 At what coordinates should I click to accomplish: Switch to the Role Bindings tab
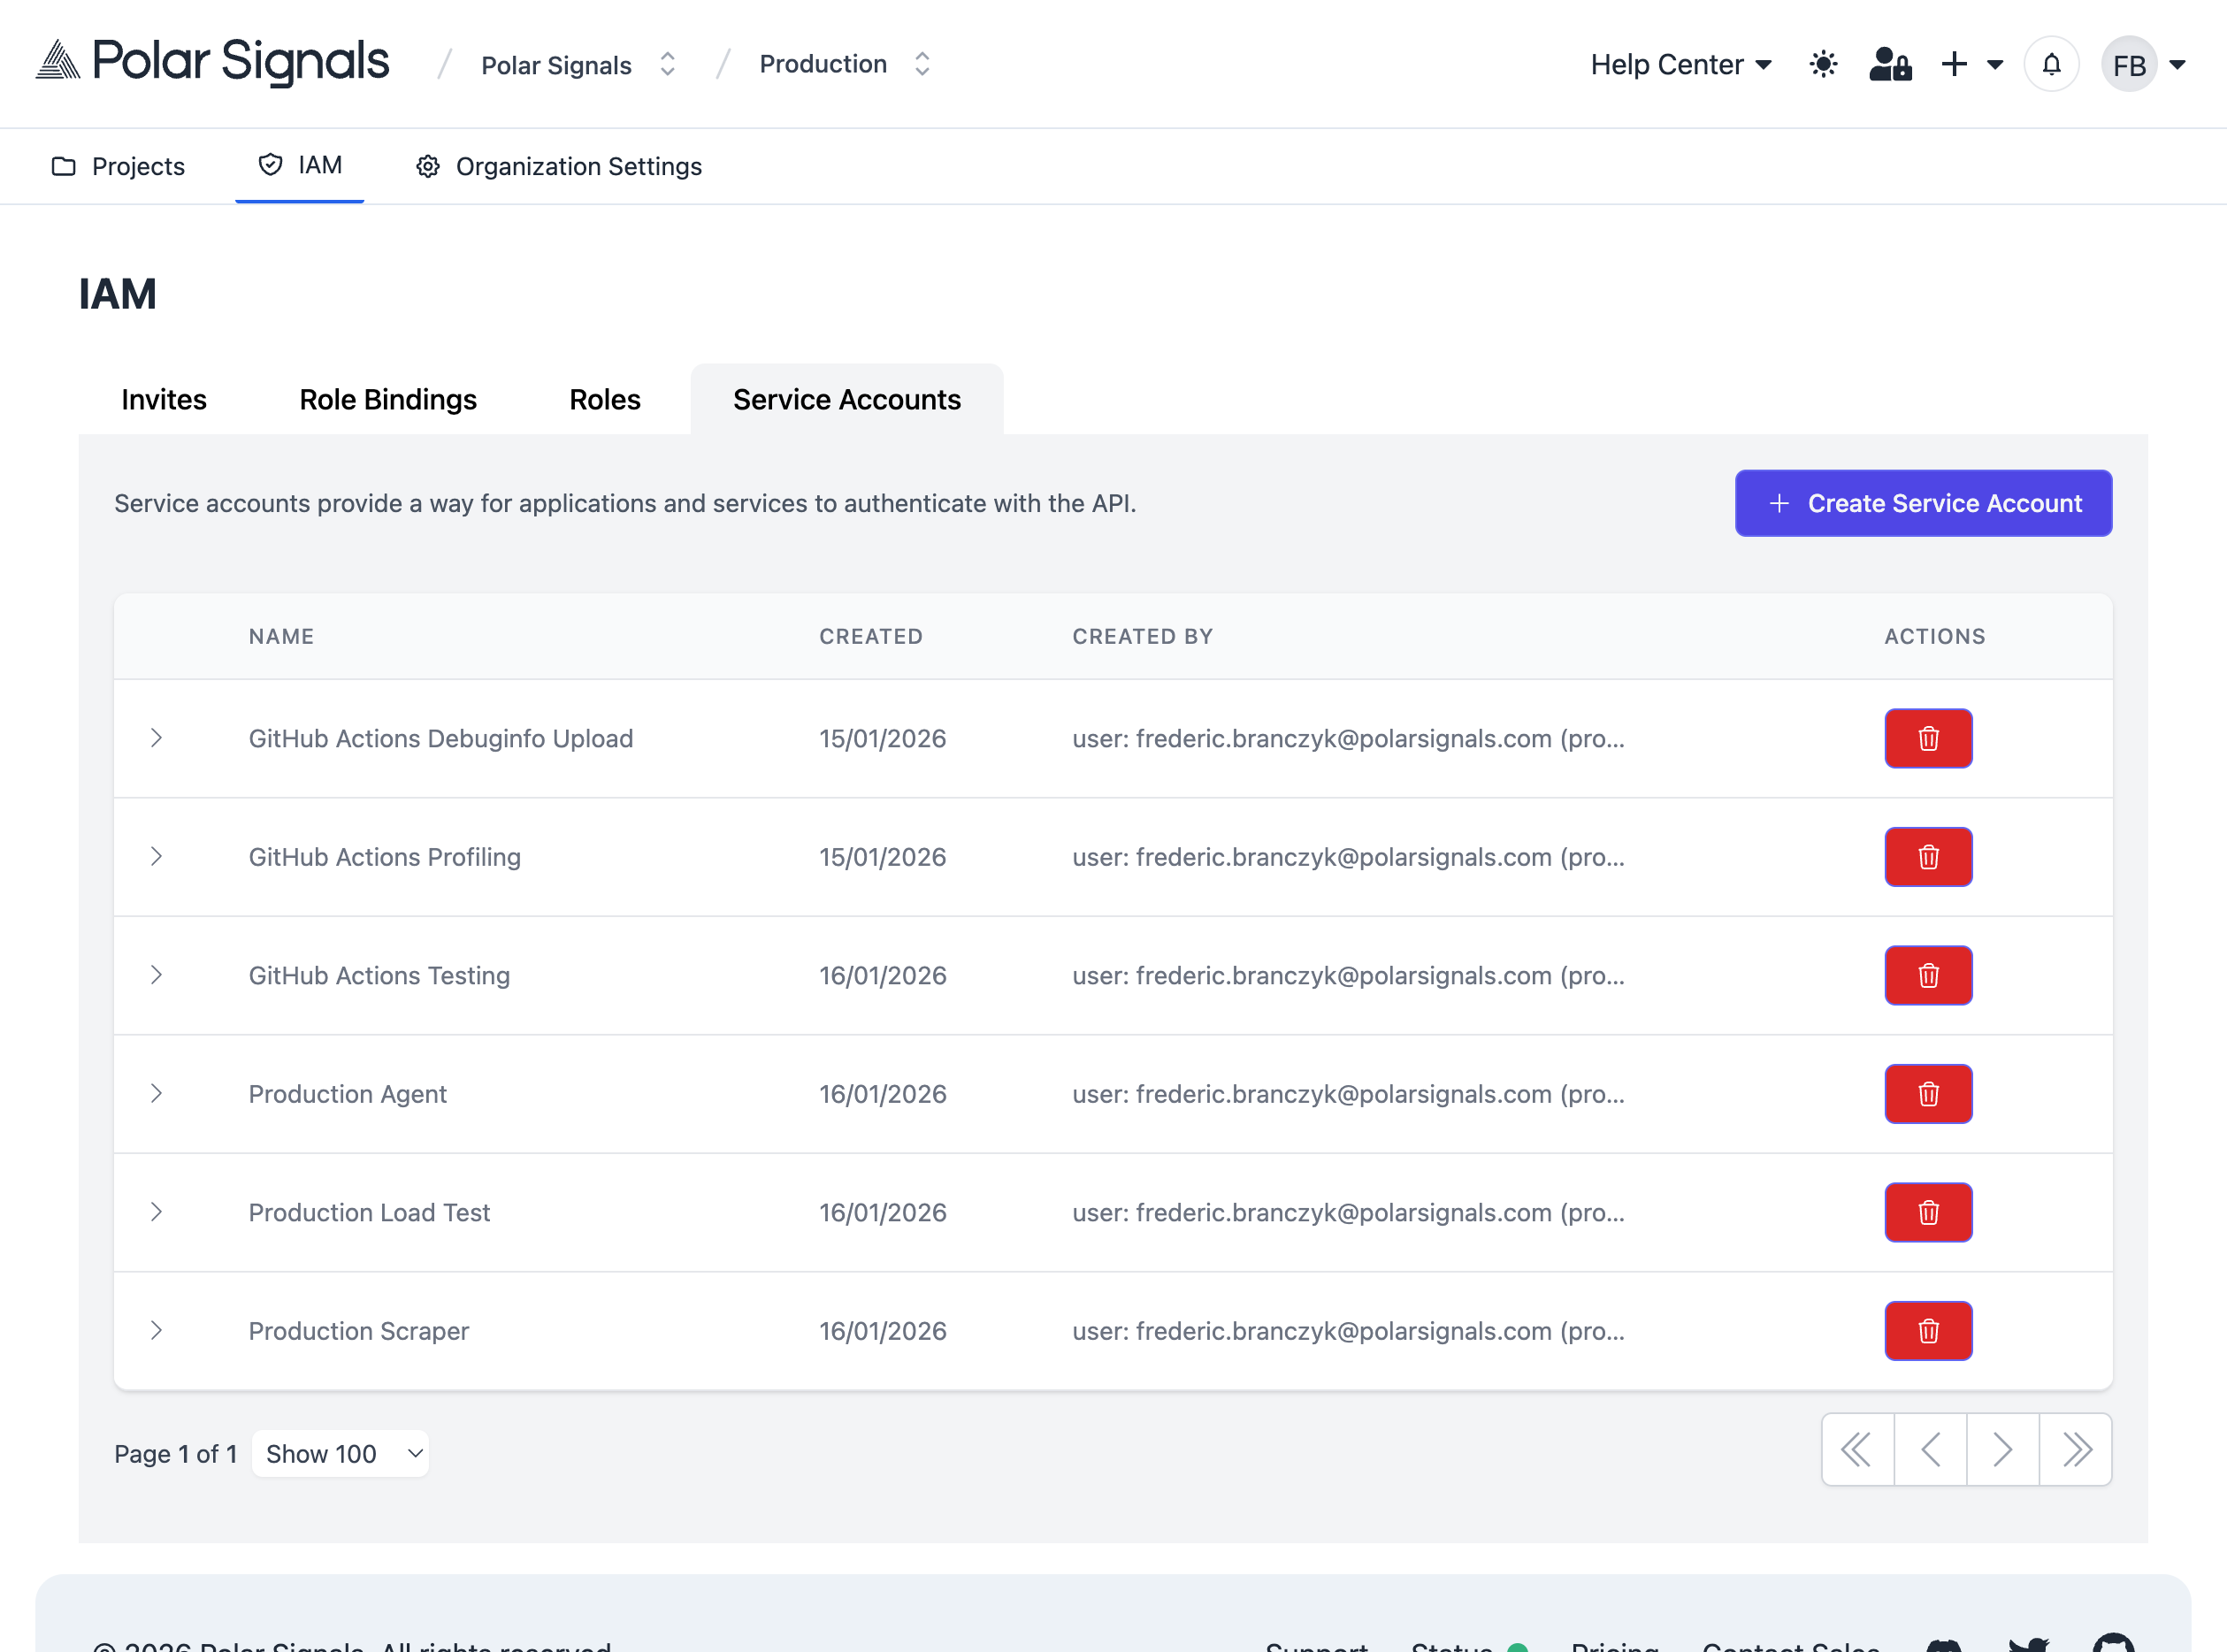pos(387,399)
